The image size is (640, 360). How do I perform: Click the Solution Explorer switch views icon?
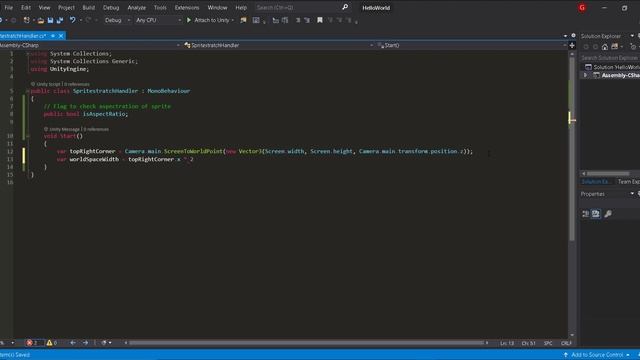point(615,47)
